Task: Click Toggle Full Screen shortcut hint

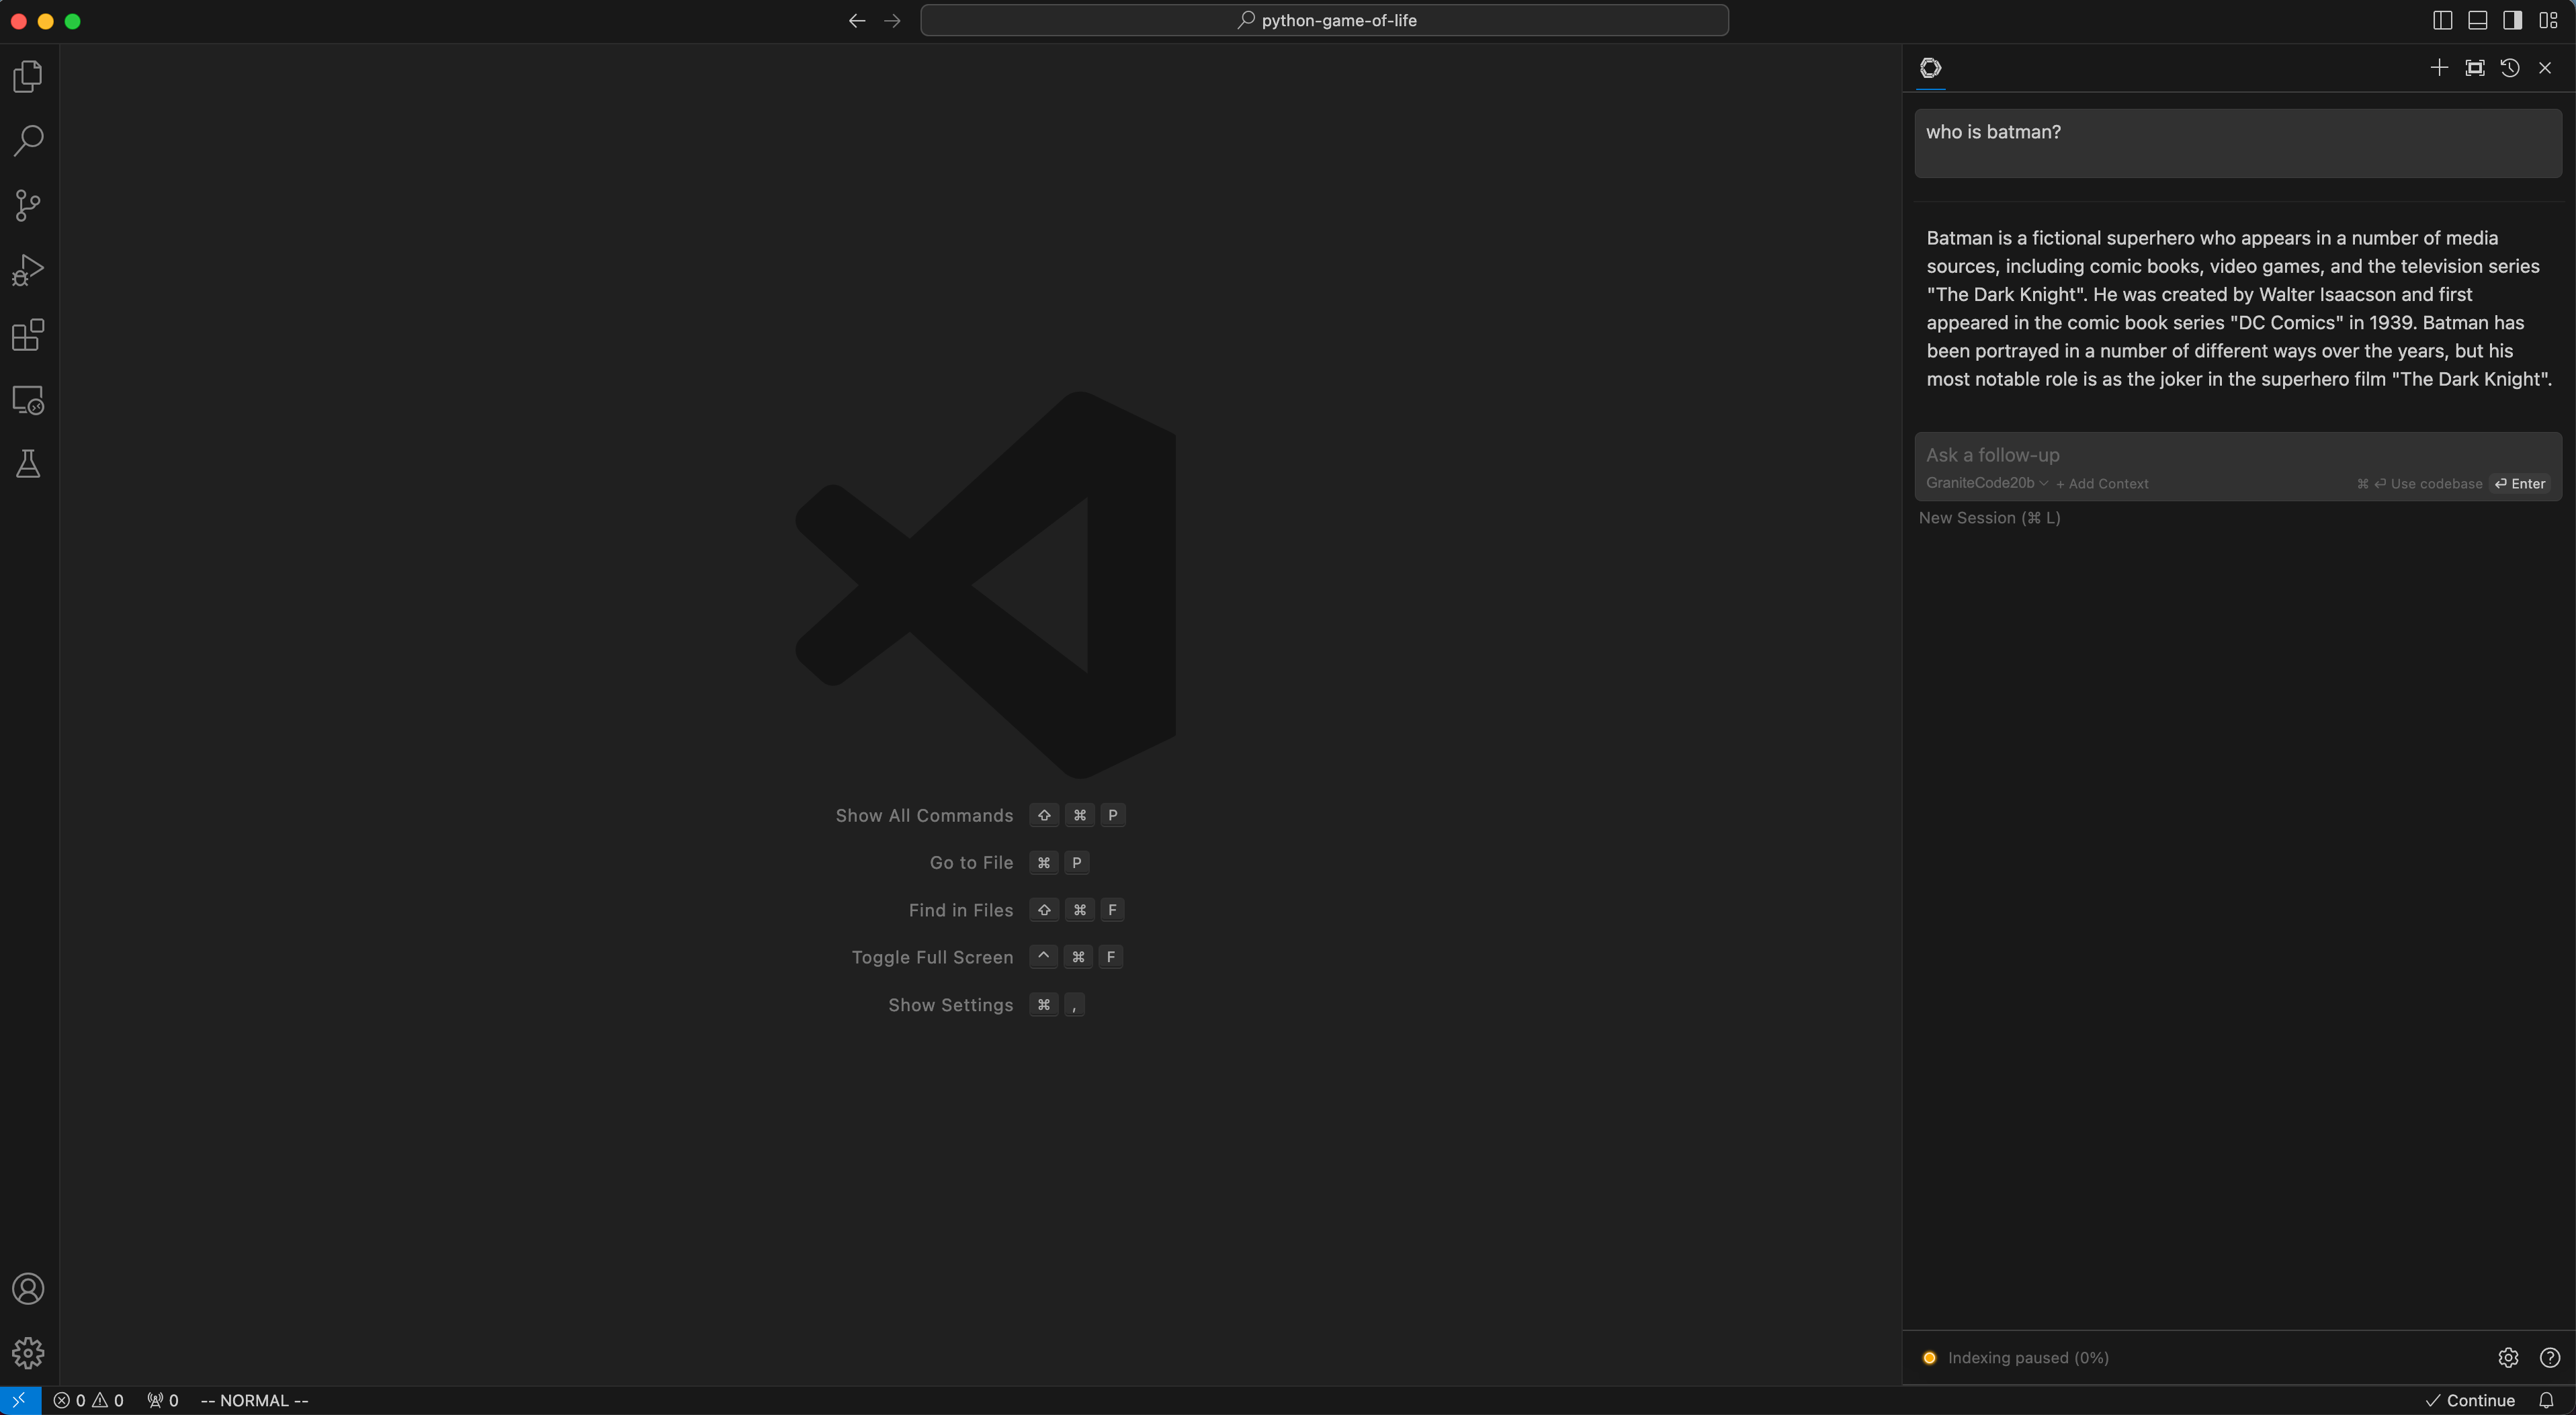Action: (x=987, y=957)
